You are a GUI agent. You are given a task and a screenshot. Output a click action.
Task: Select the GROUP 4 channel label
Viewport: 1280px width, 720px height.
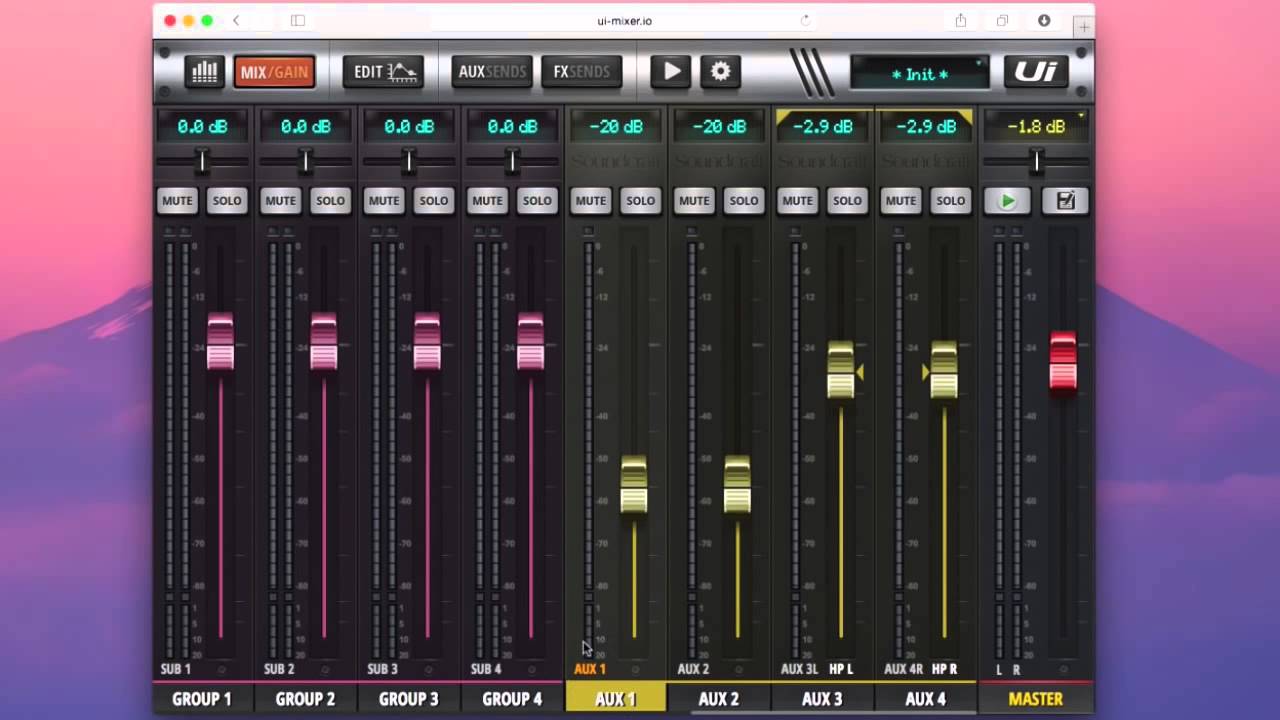512,699
